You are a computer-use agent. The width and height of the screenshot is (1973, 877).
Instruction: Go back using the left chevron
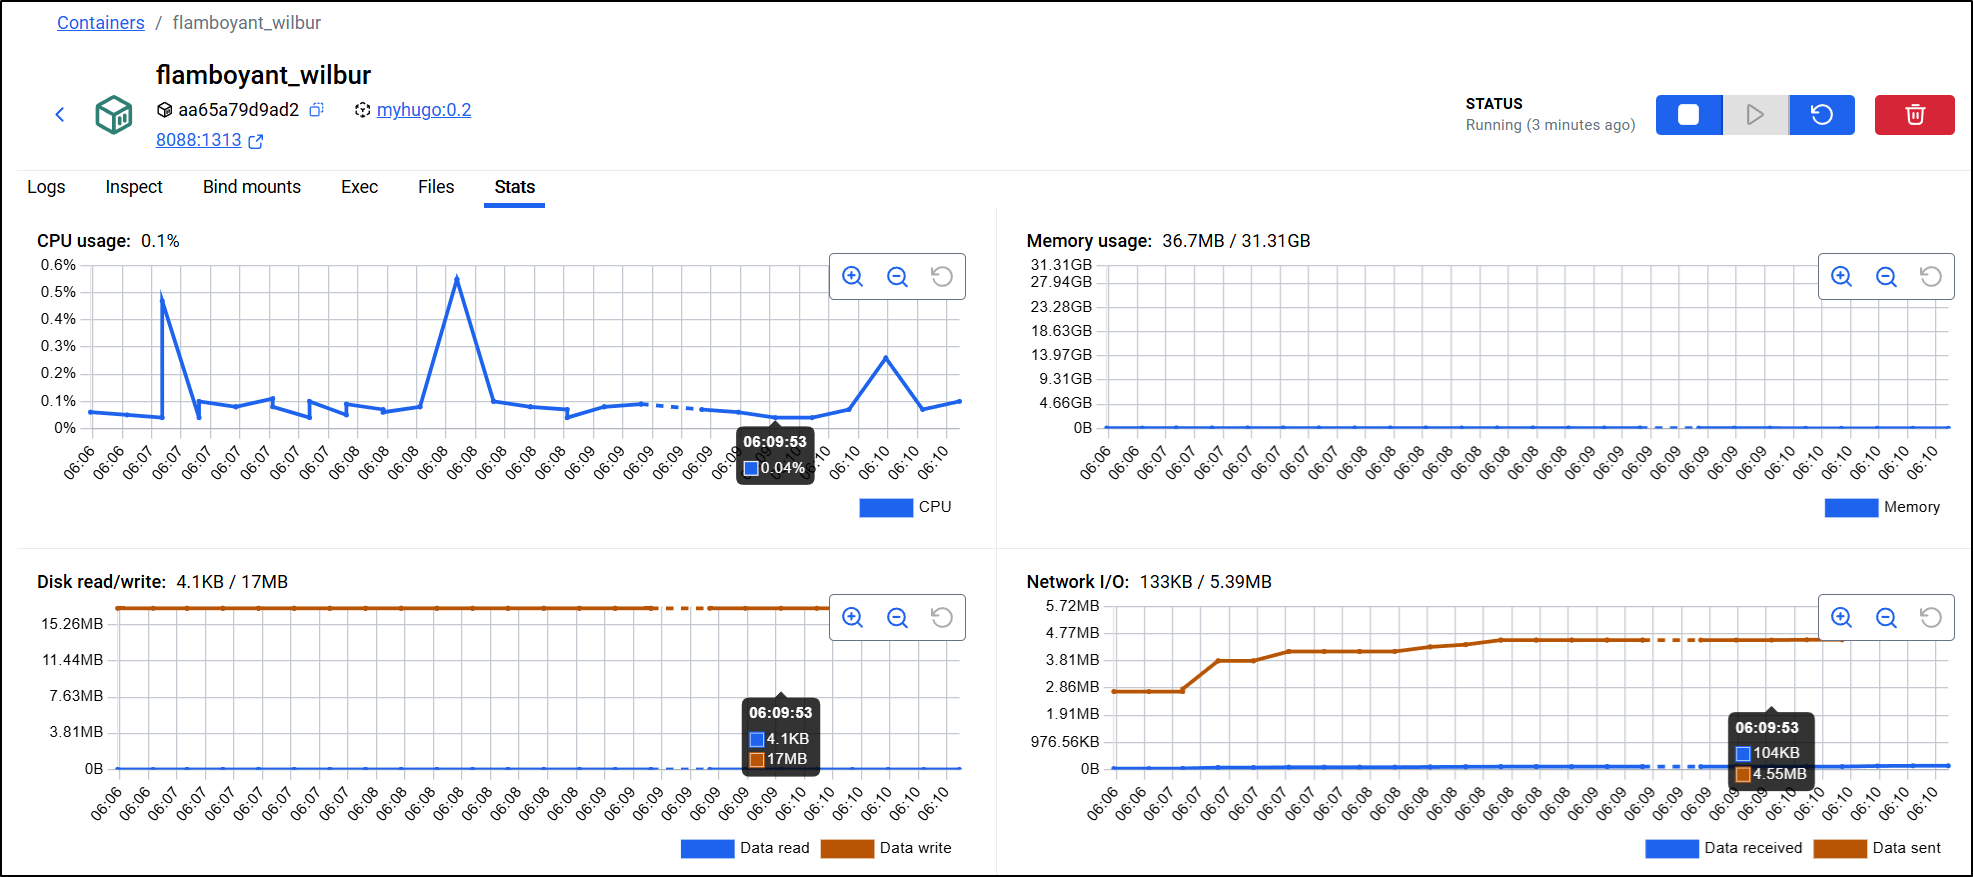(x=60, y=115)
